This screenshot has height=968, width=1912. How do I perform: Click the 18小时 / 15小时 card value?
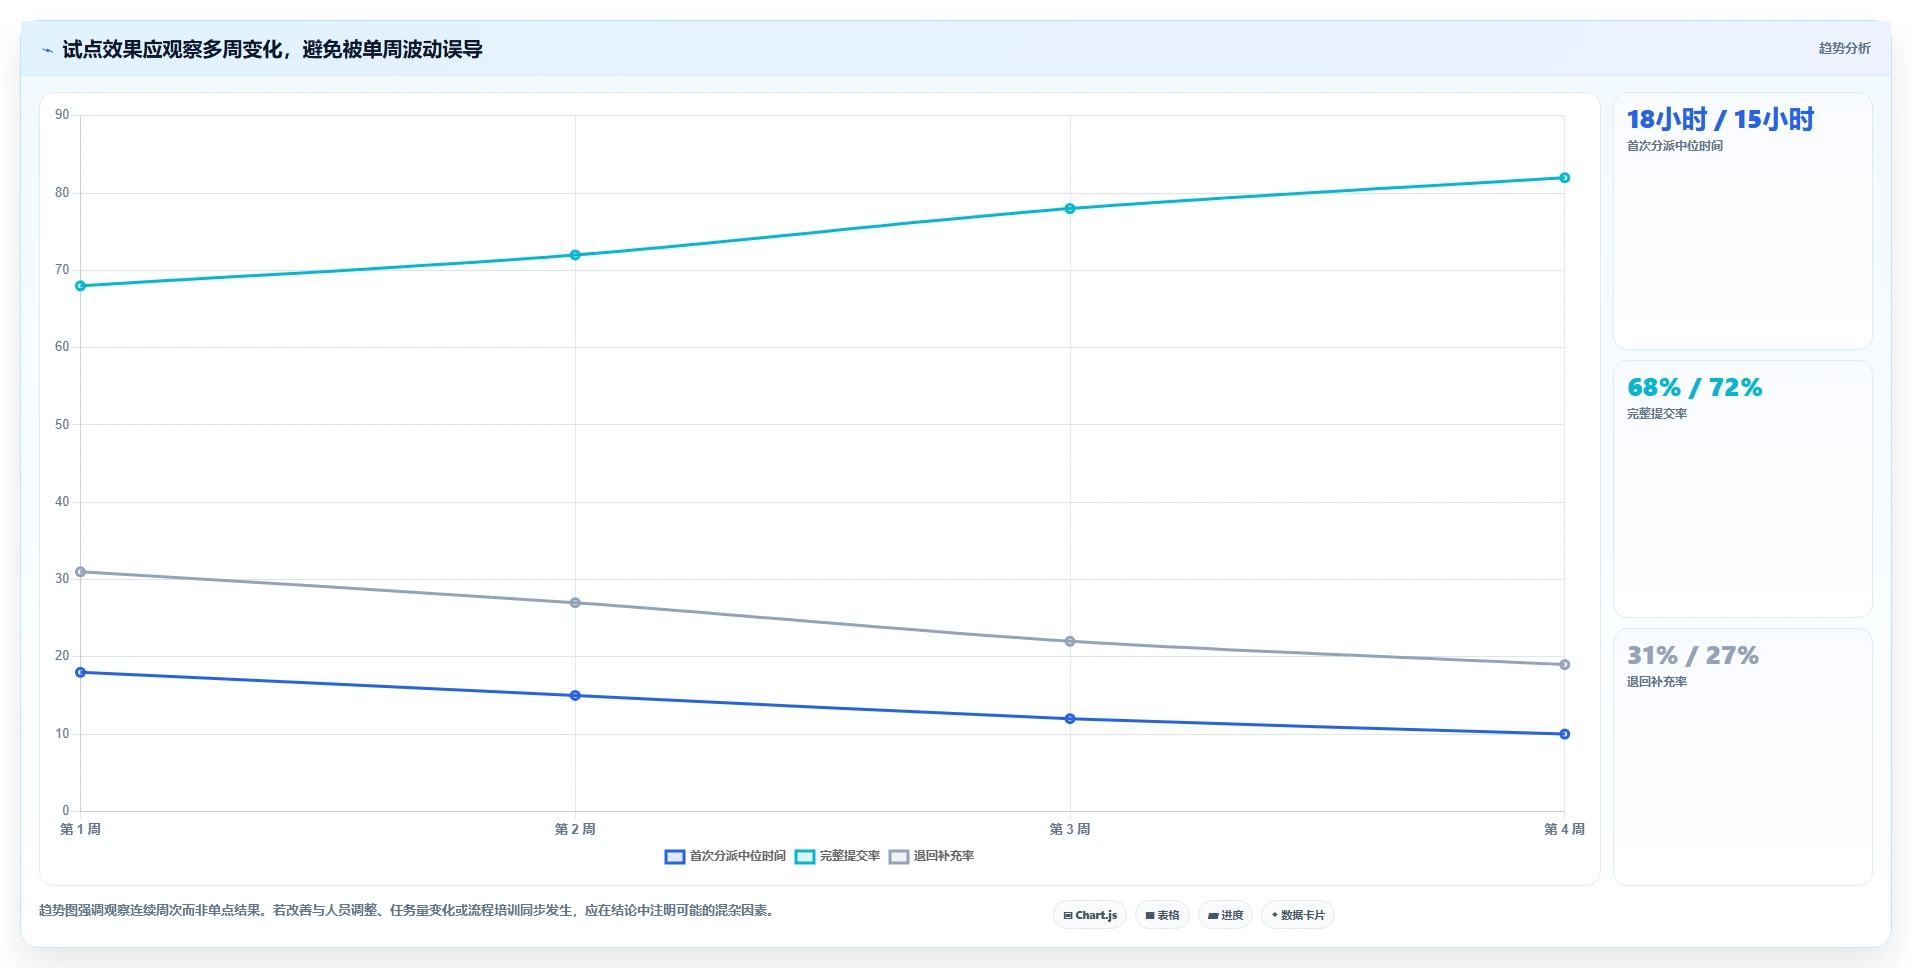(1720, 120)
